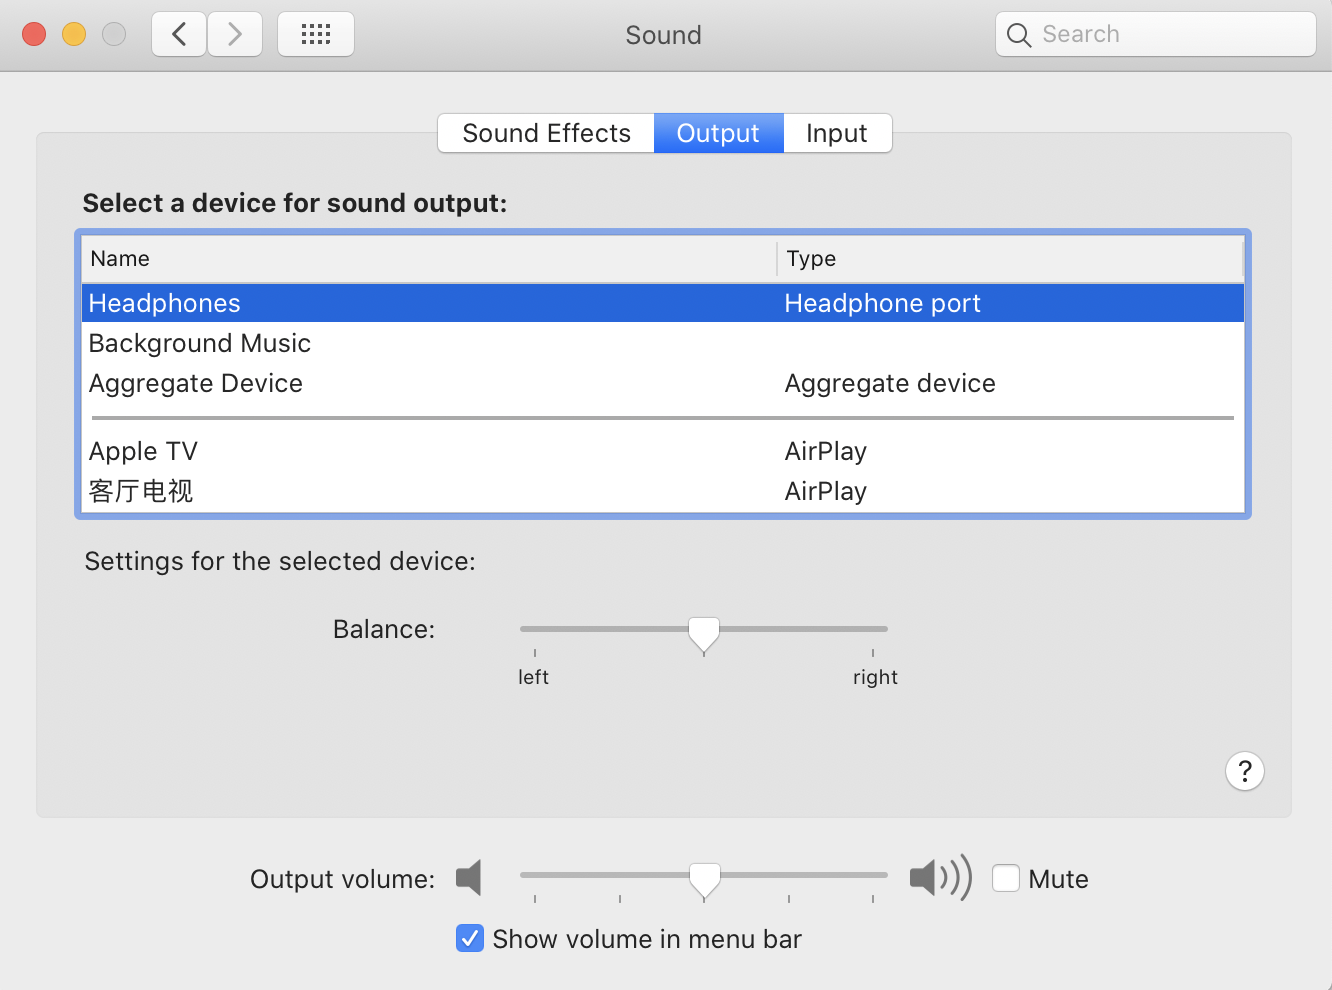This screenshot has height=990, width=1332.
Task: Select the Output tab
Action: pyautogui.click(x=718, y=133)
